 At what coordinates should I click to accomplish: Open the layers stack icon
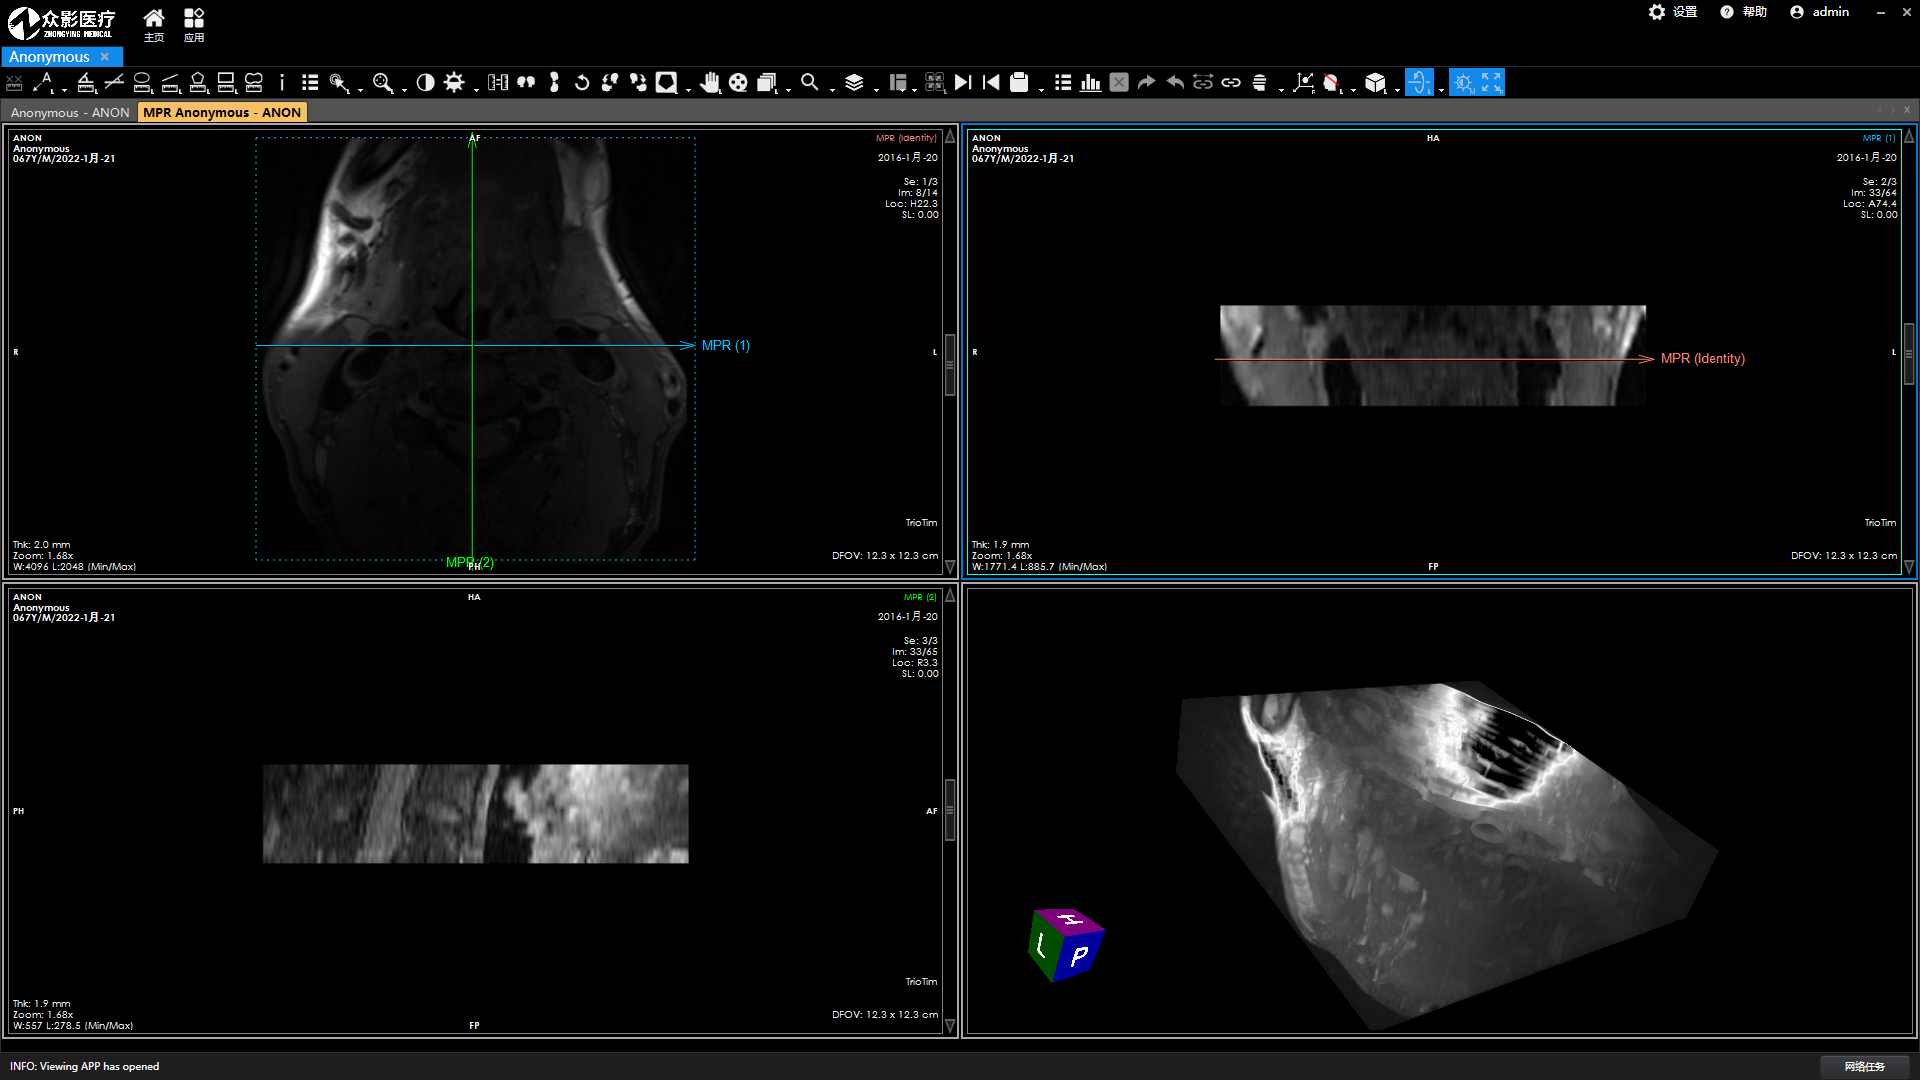(x=854, y=83)
